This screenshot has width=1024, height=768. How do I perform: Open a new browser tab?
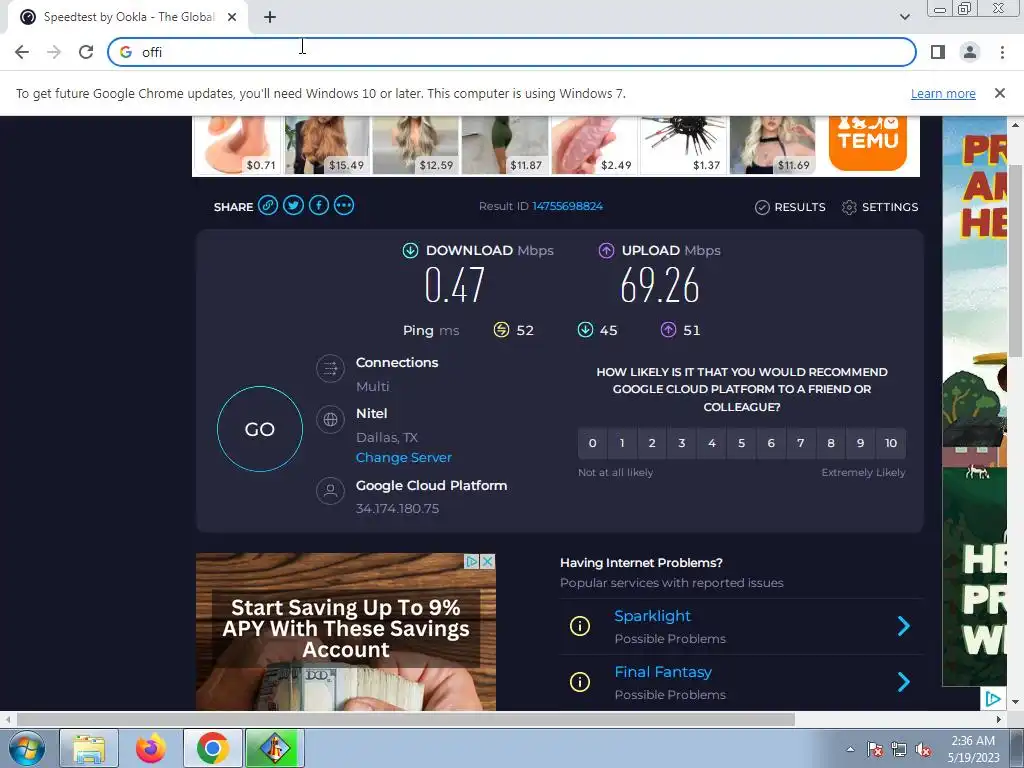(x=270, y=17)
